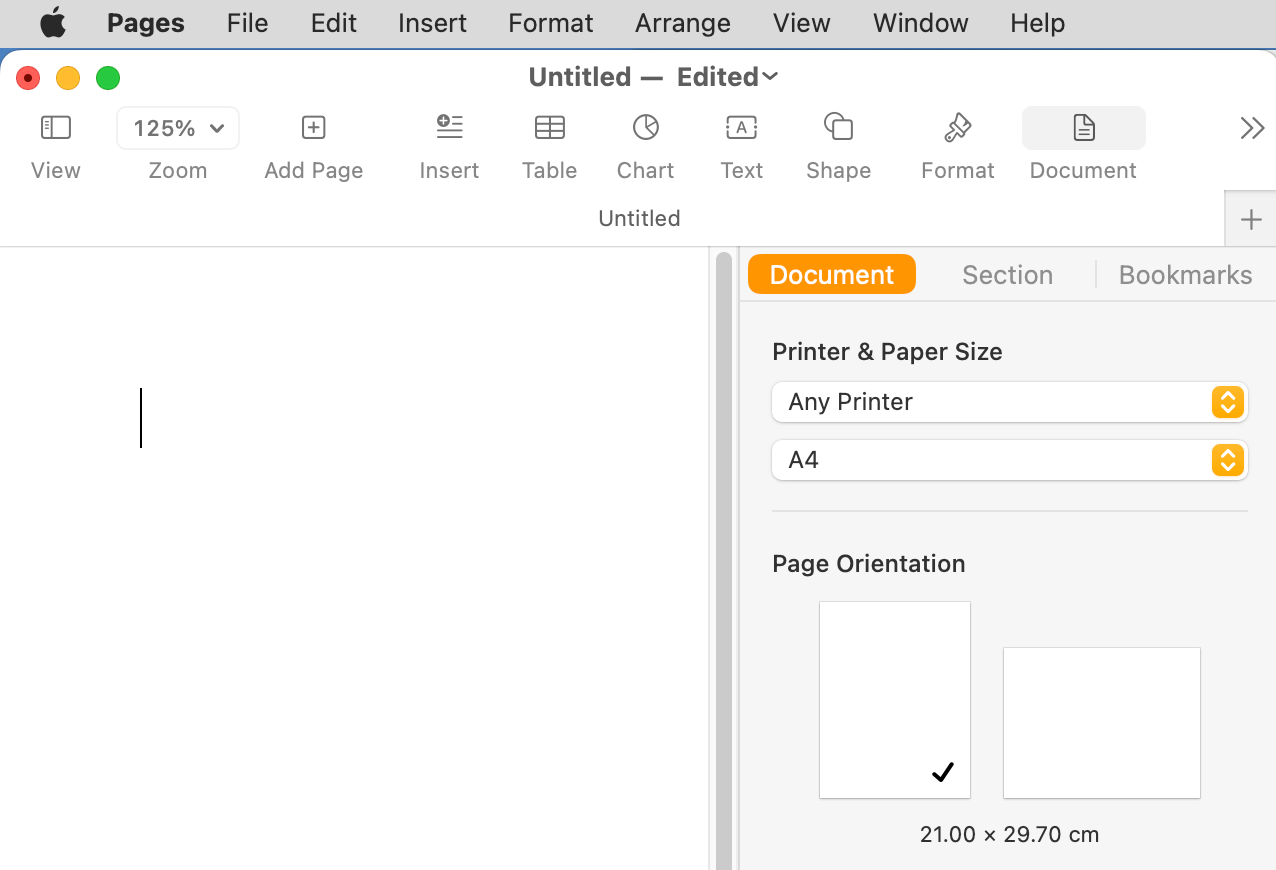Open the Insert menu in menu bar
Screen dimensions: 1276x870
432,23
